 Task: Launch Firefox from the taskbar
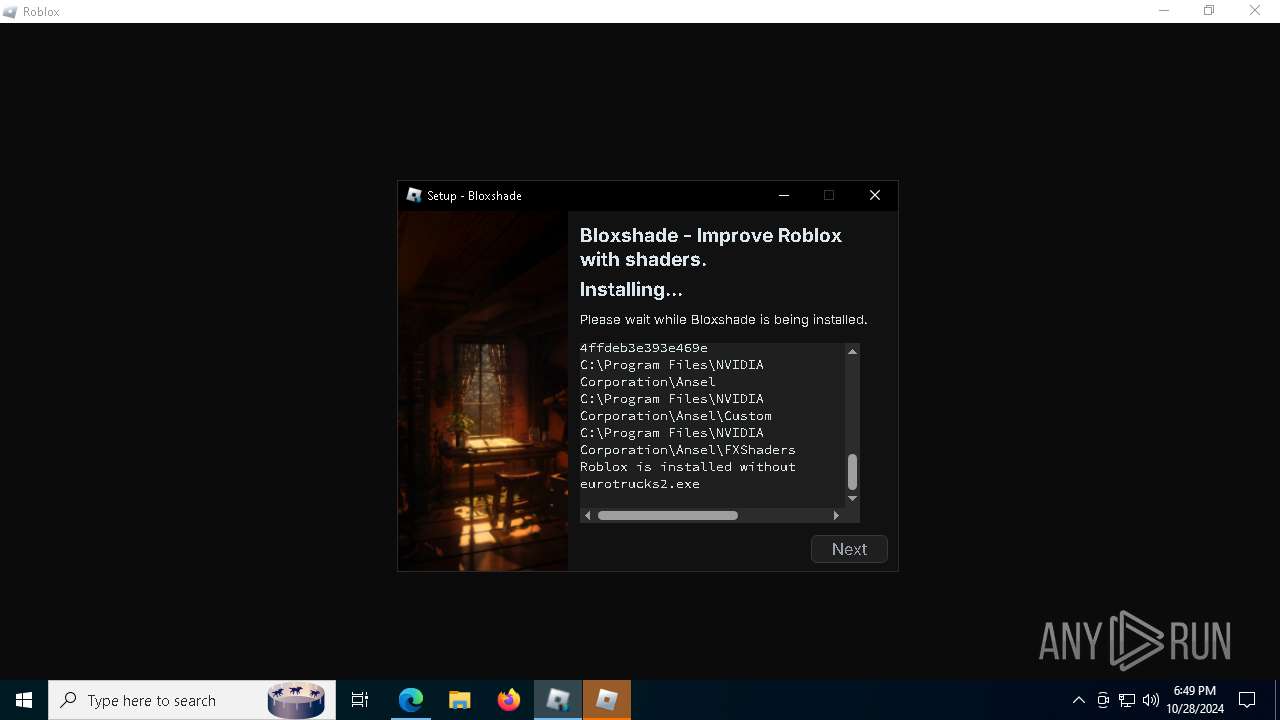[x=509, y=700]
